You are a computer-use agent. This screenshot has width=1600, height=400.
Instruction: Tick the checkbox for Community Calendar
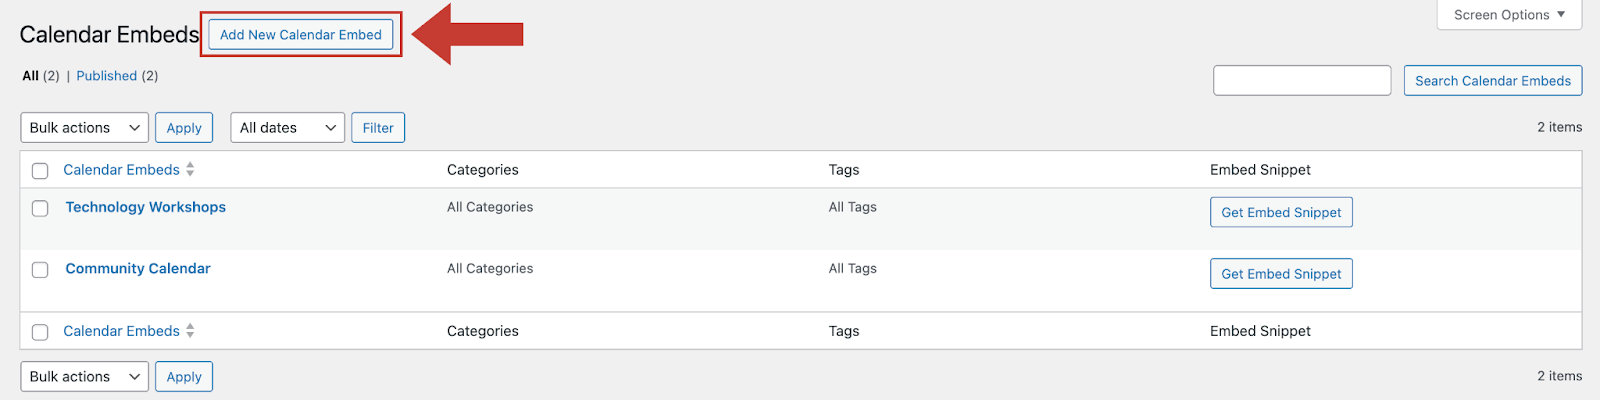[x=40, y=270]
